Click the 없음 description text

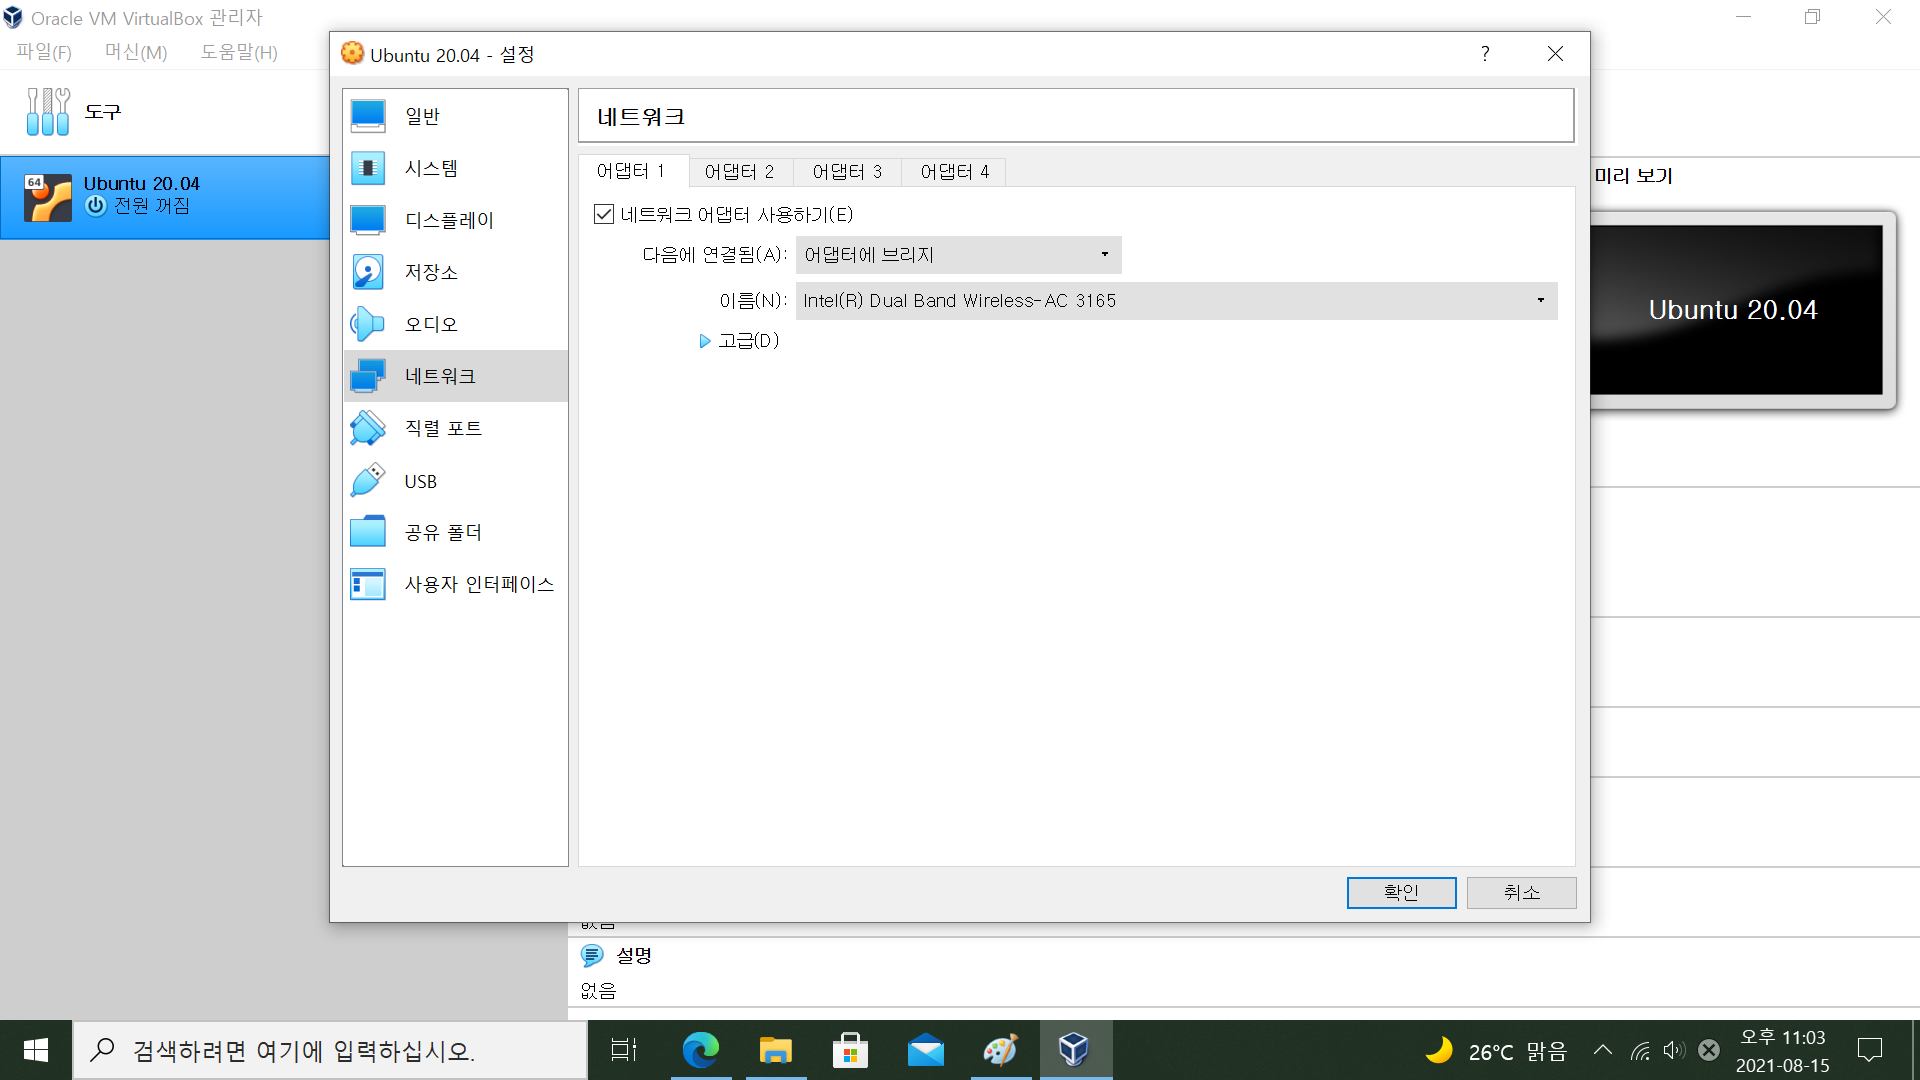[598, 991]
